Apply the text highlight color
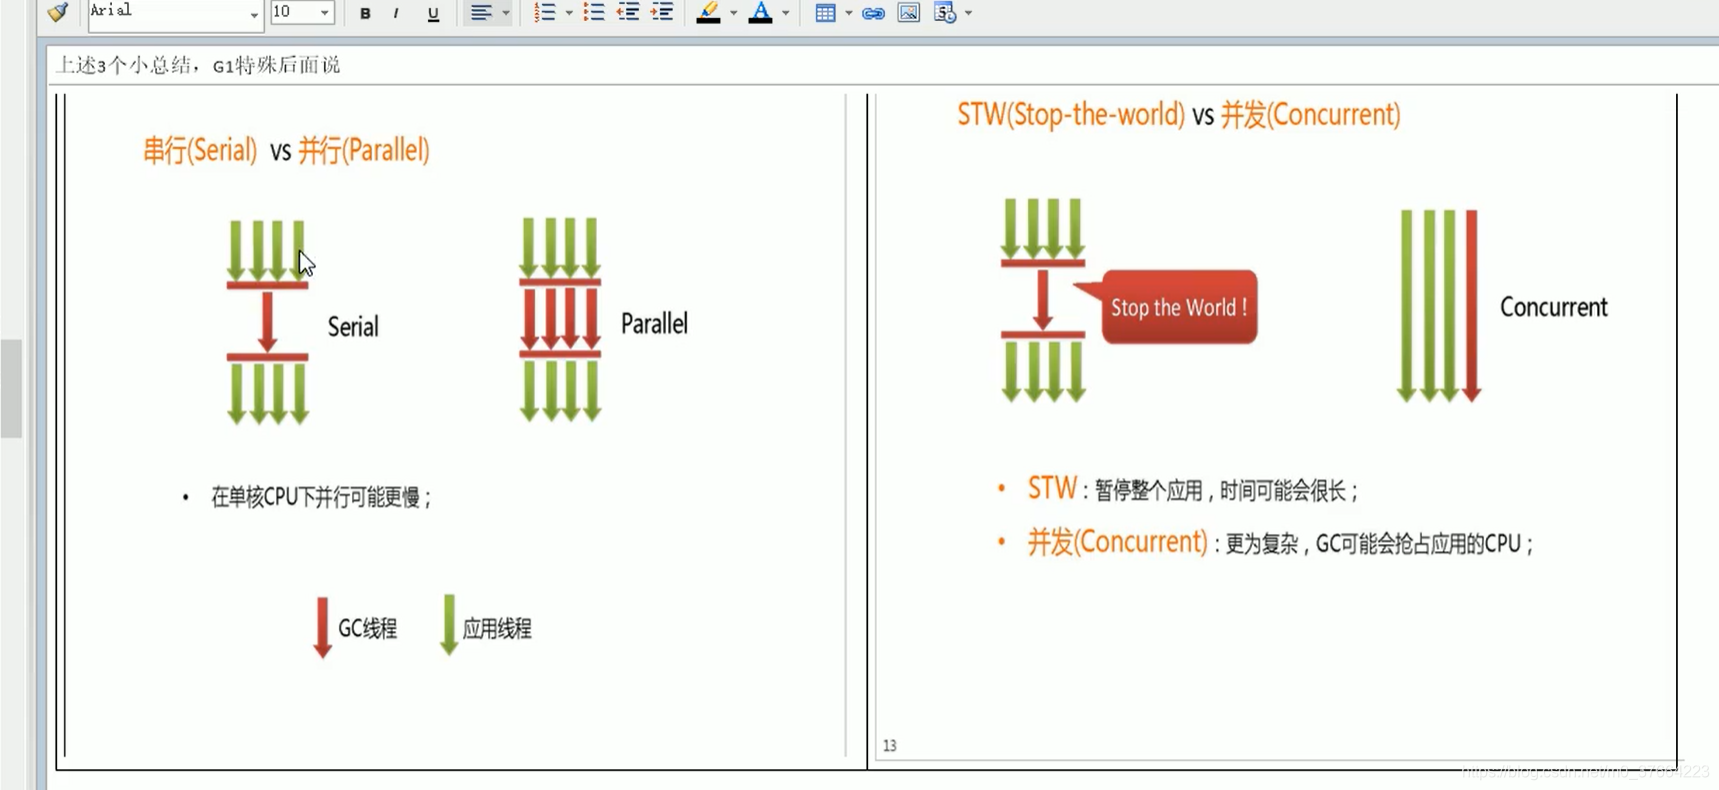The width and height of the screenshot is (1719, 790). pyautogui.click(x=708, y=13)
